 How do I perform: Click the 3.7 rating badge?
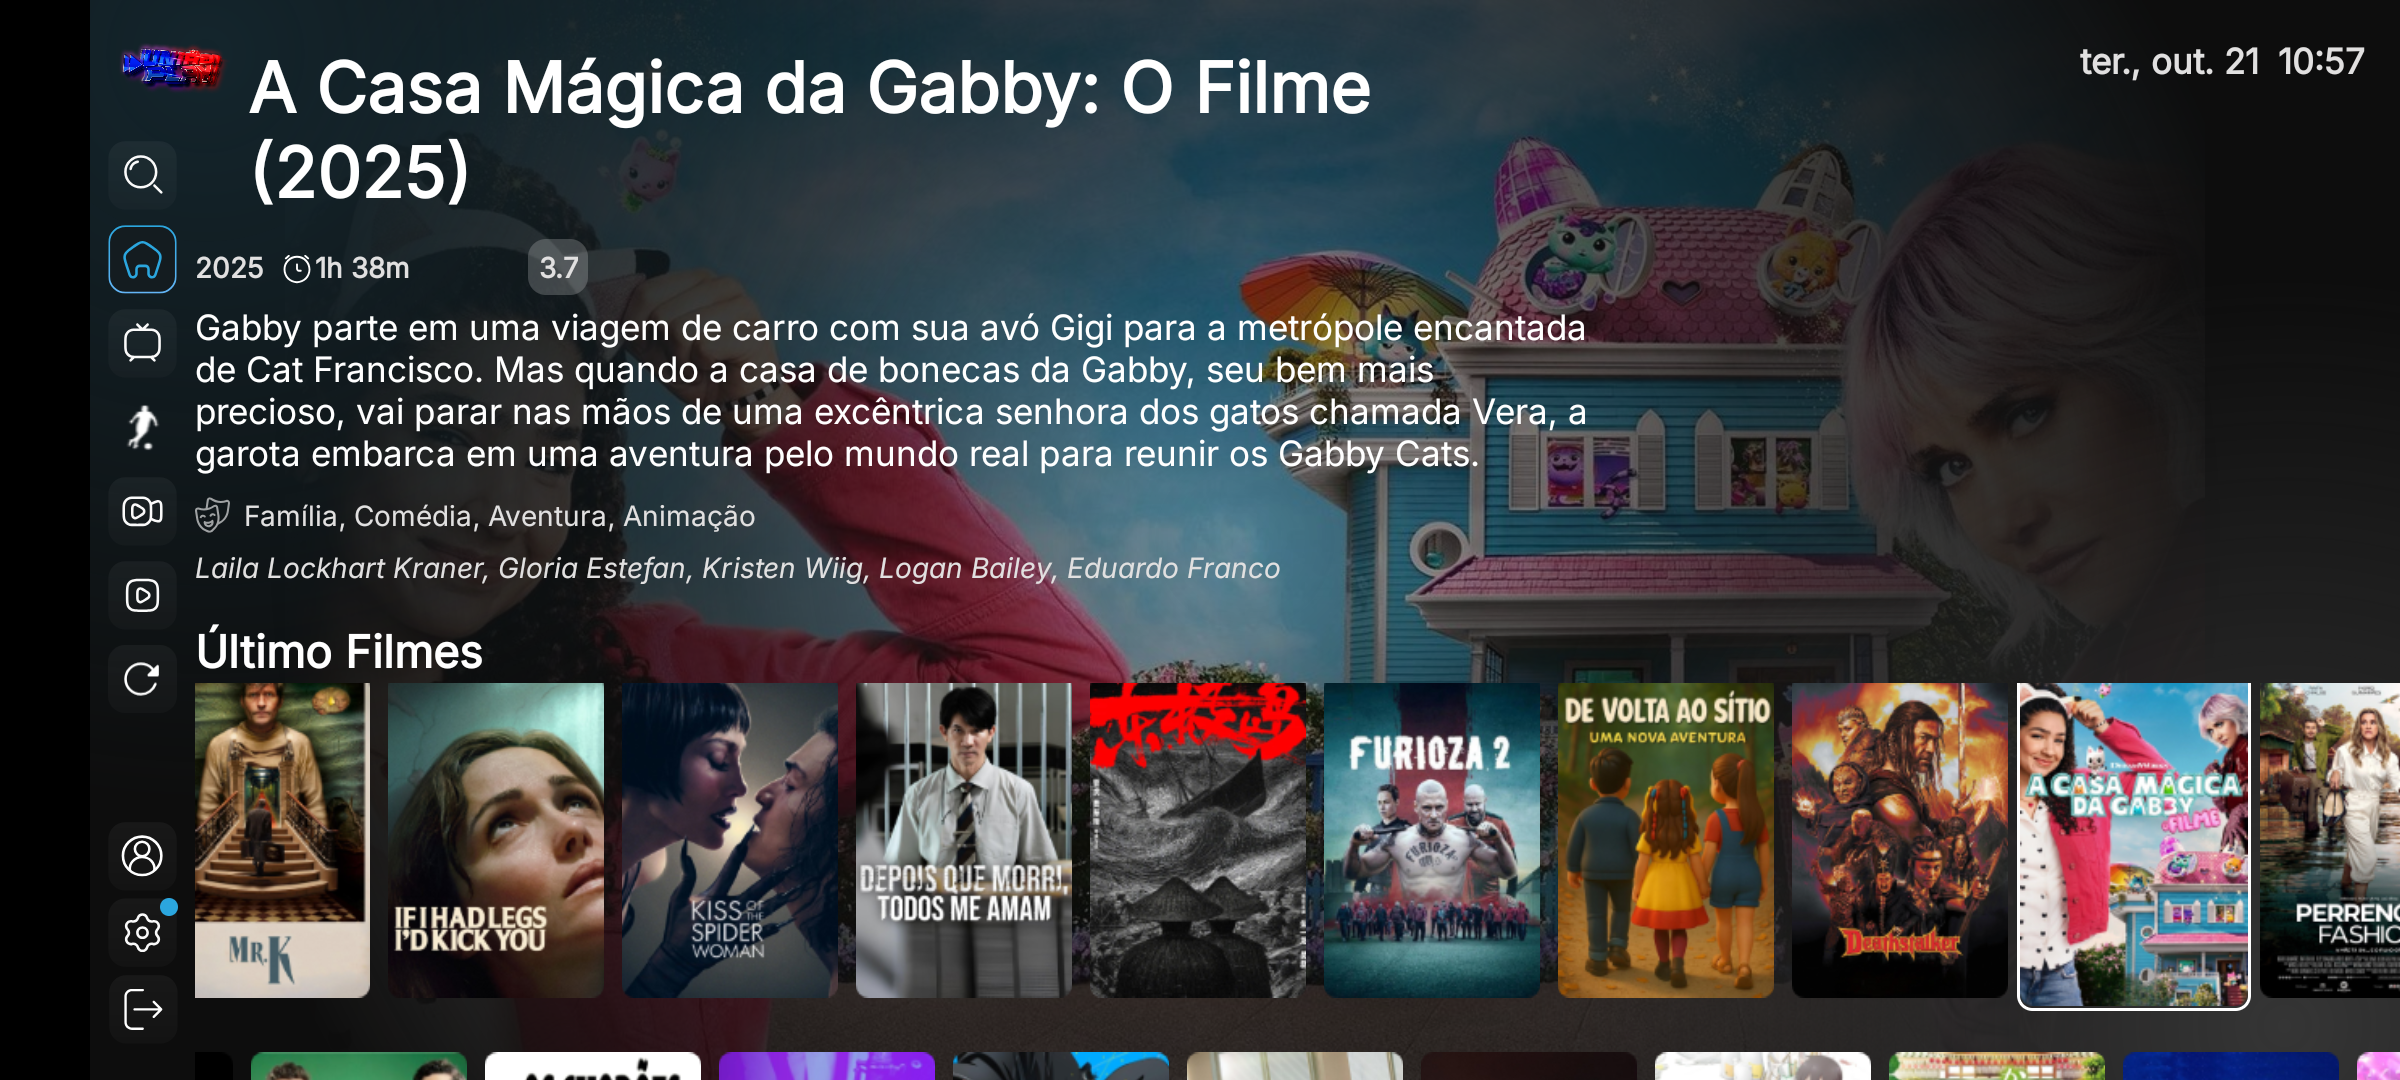558,267
